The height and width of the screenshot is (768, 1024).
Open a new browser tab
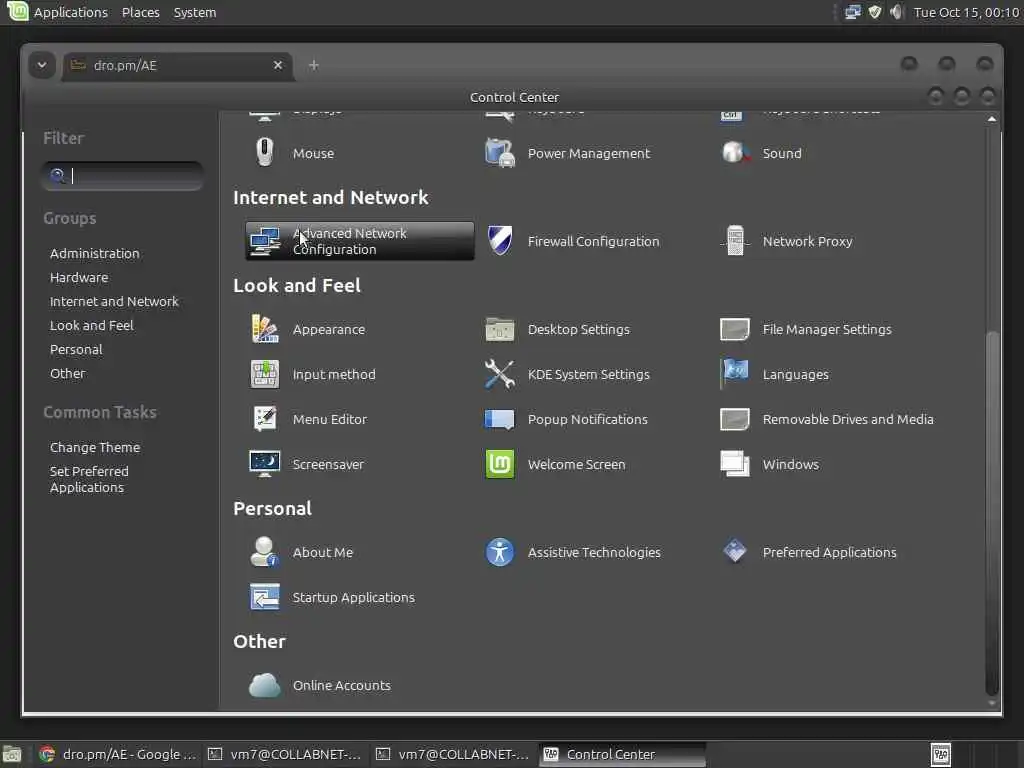click(313, 65)
